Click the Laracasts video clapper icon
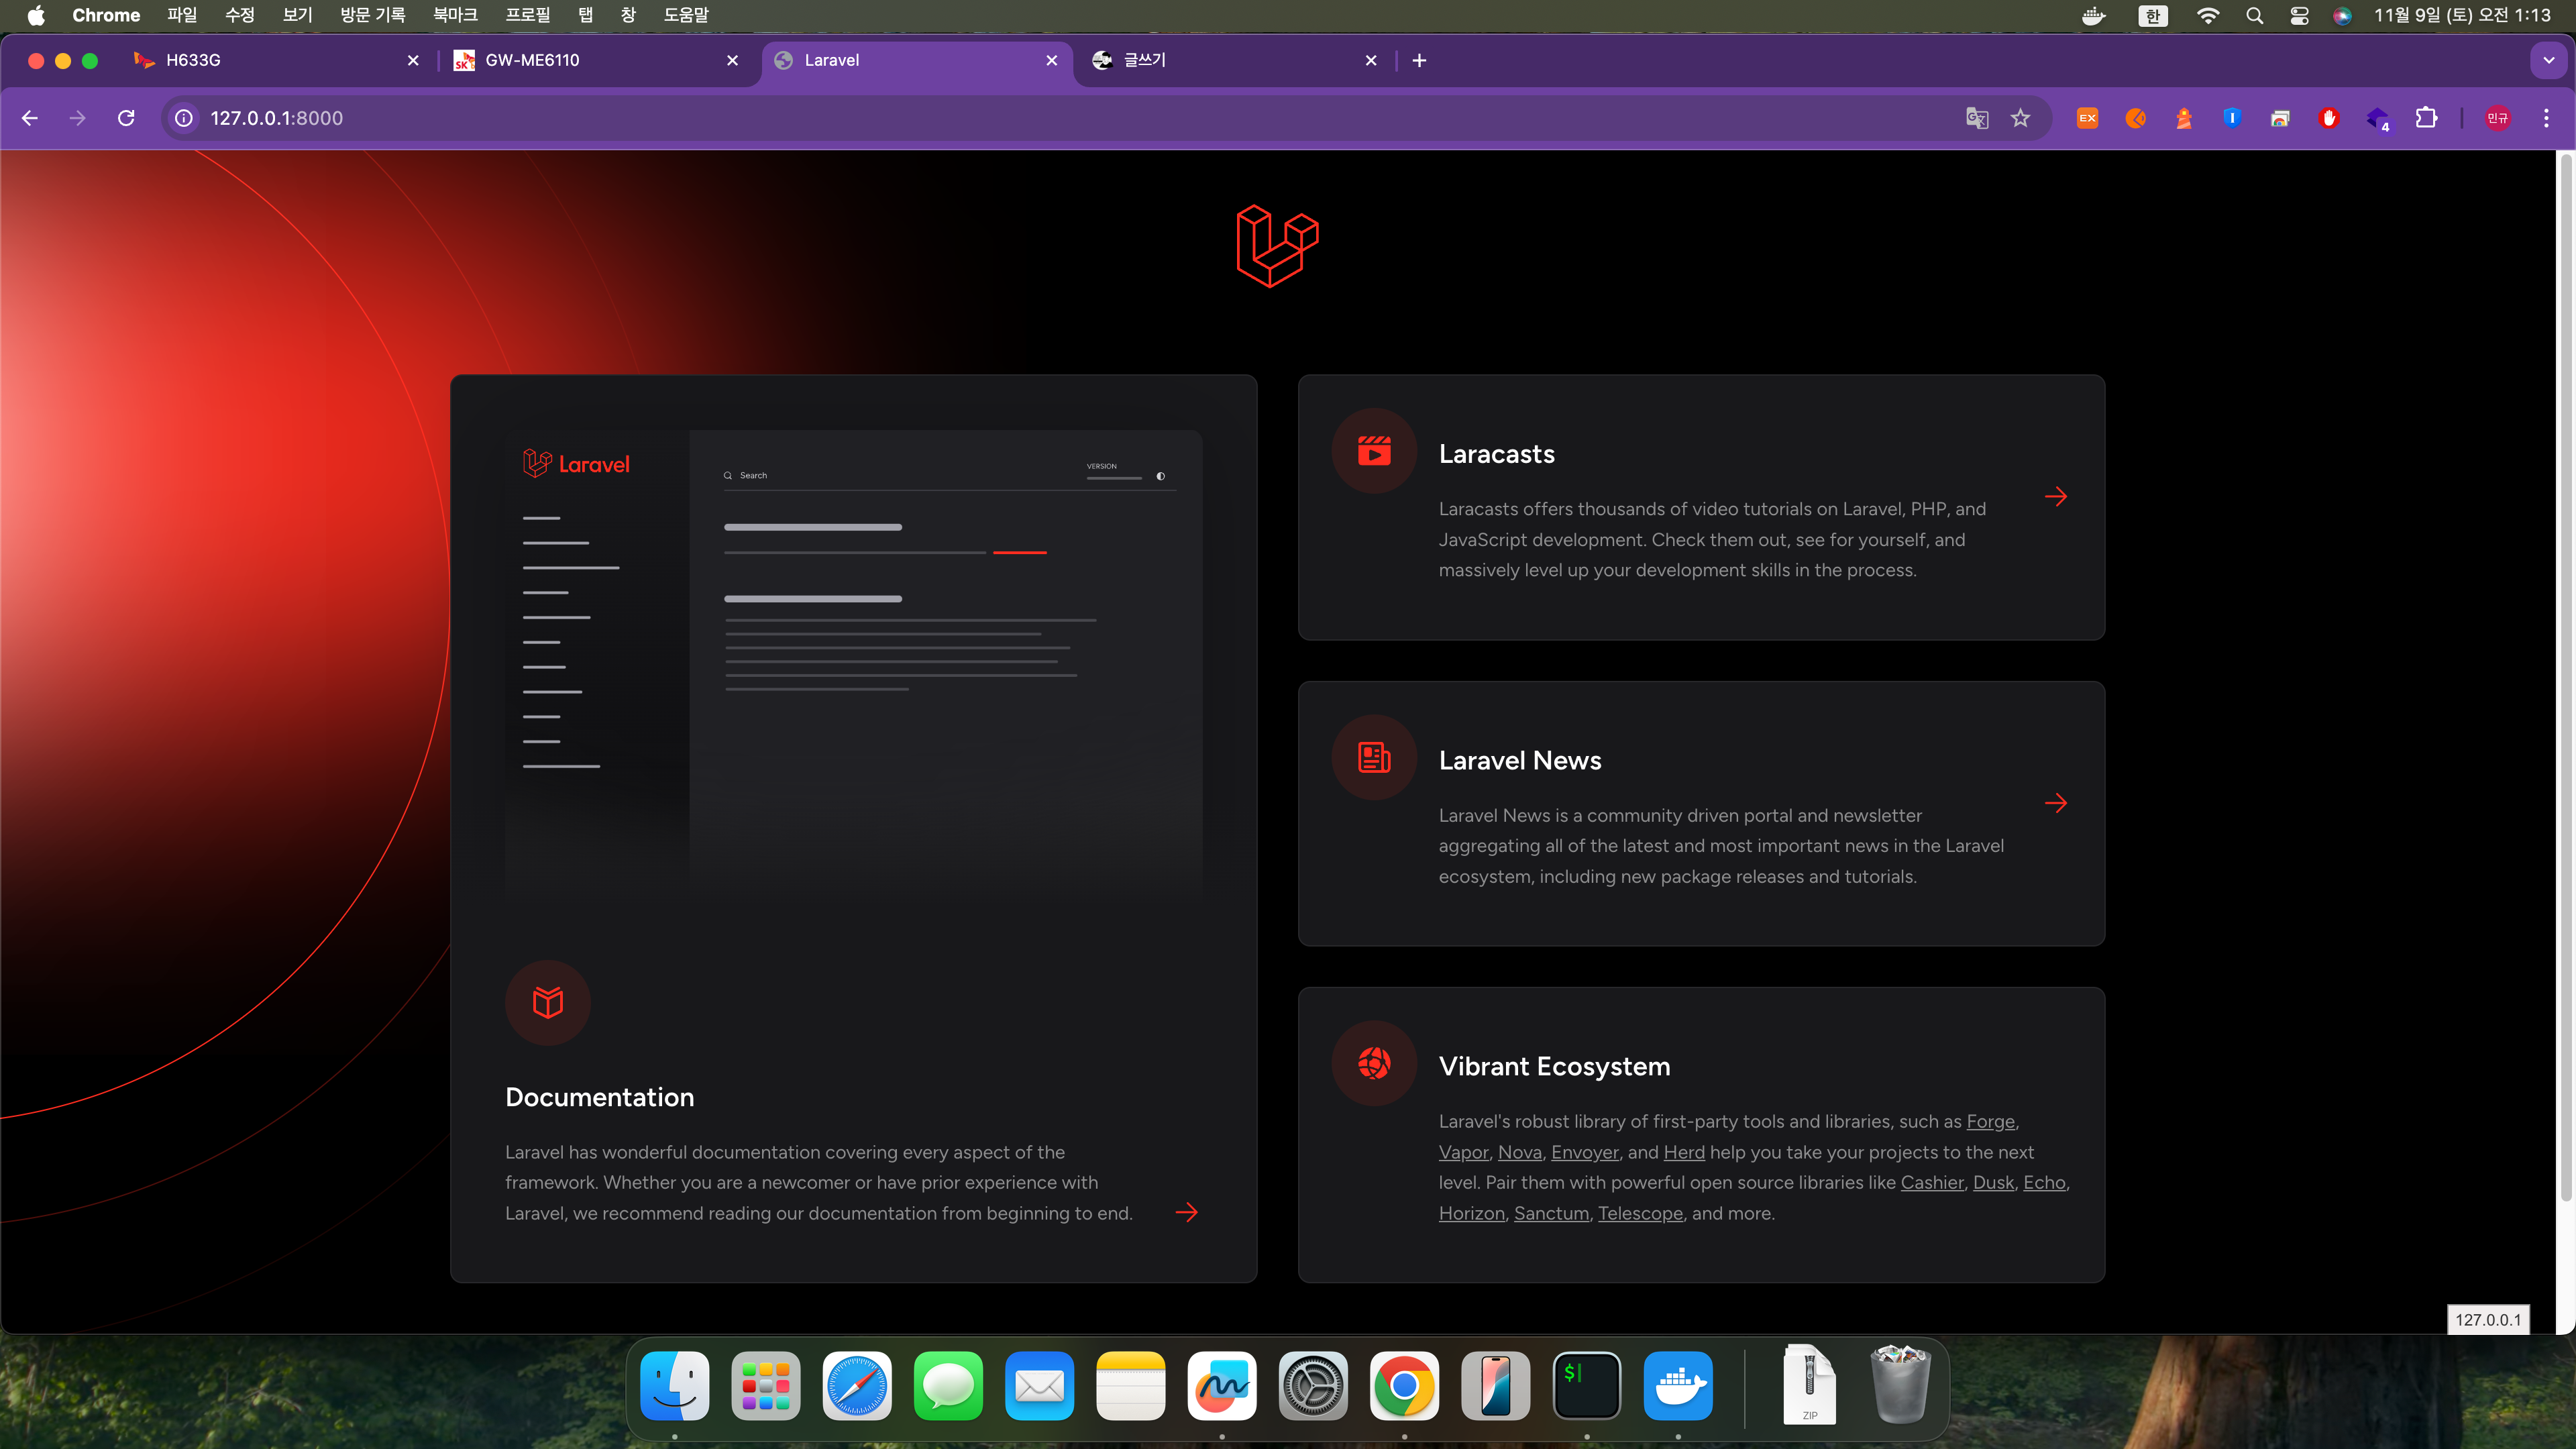2576x1449 pixels. coord(1374,451)
